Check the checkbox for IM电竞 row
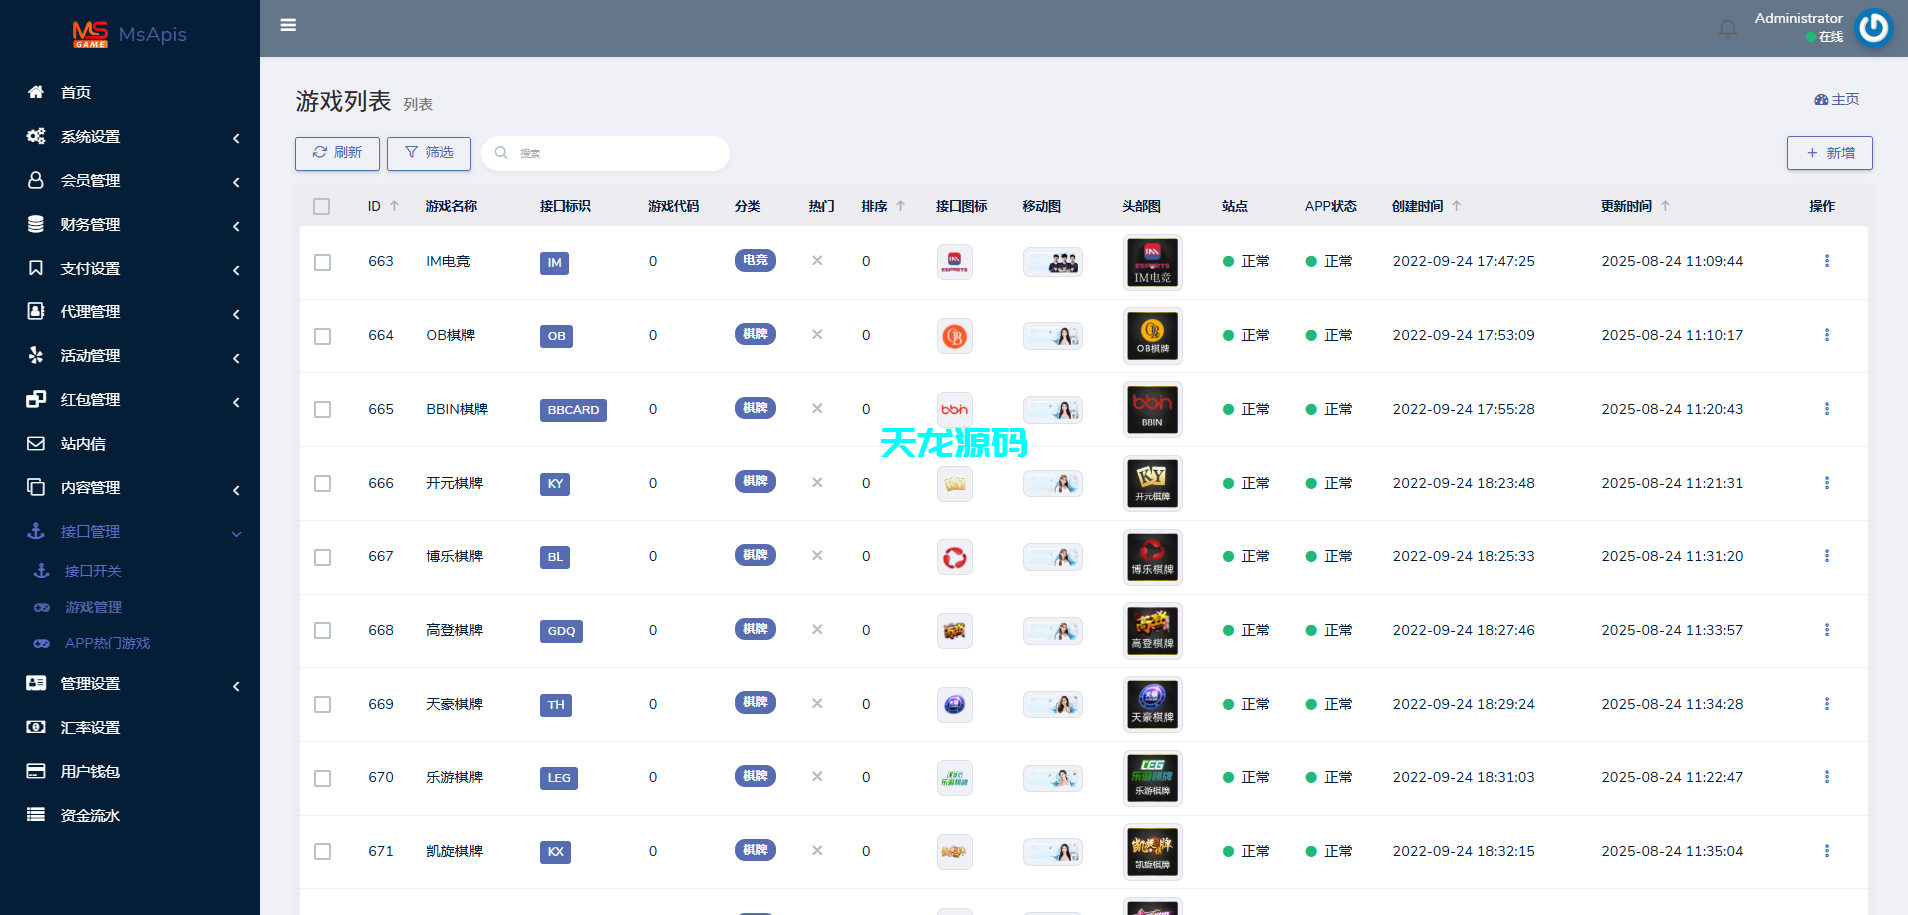The image size is (1908, 915). click(322, 262)
